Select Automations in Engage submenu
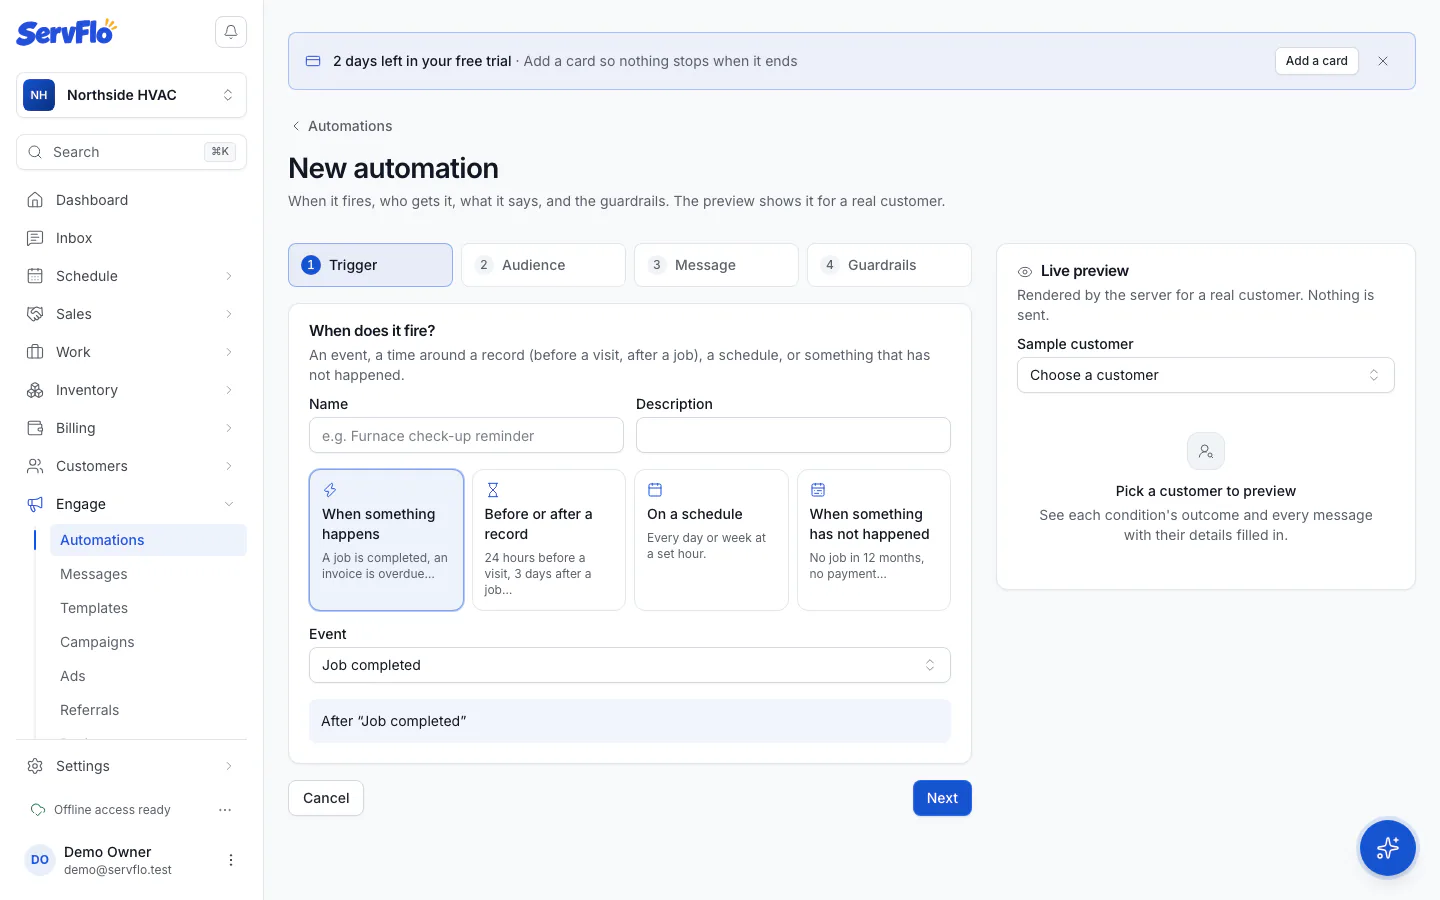The image size is (1440, 900). (x=148, y=540)
